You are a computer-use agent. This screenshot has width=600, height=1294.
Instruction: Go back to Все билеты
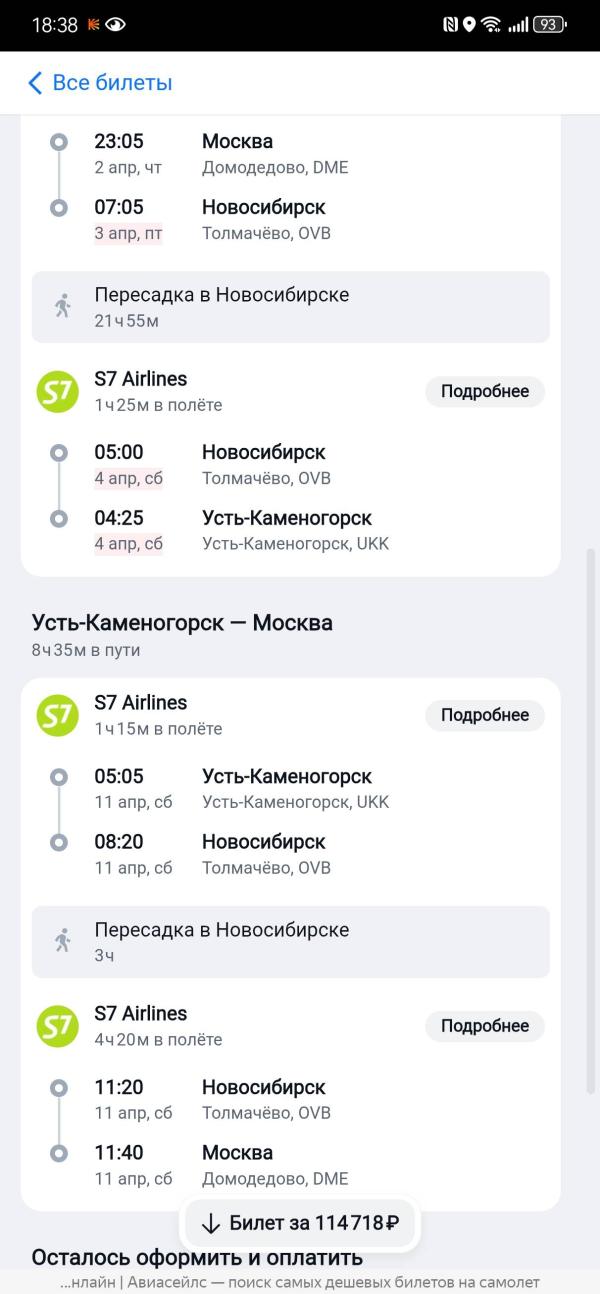[x=112, y=83]
